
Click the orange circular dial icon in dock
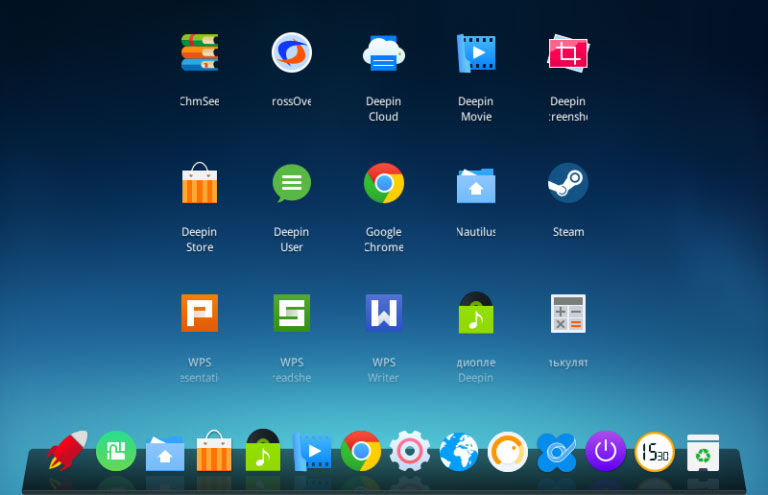pyautogui.click(x=508, y=451)
